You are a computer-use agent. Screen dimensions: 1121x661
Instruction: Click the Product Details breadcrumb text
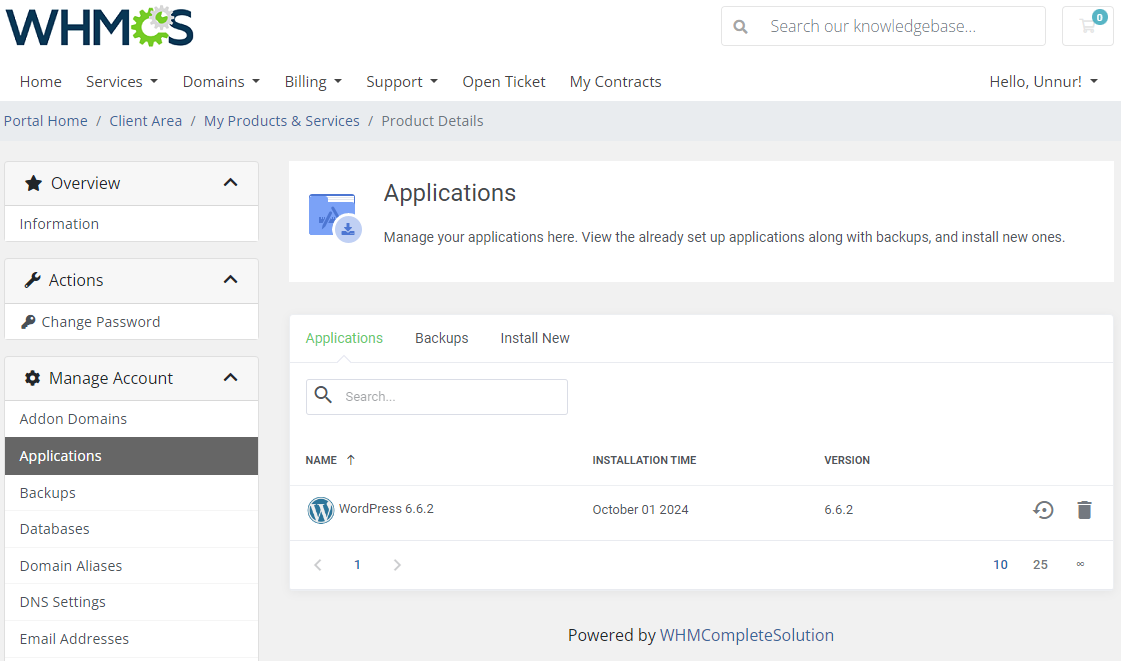tap(433, 121)
